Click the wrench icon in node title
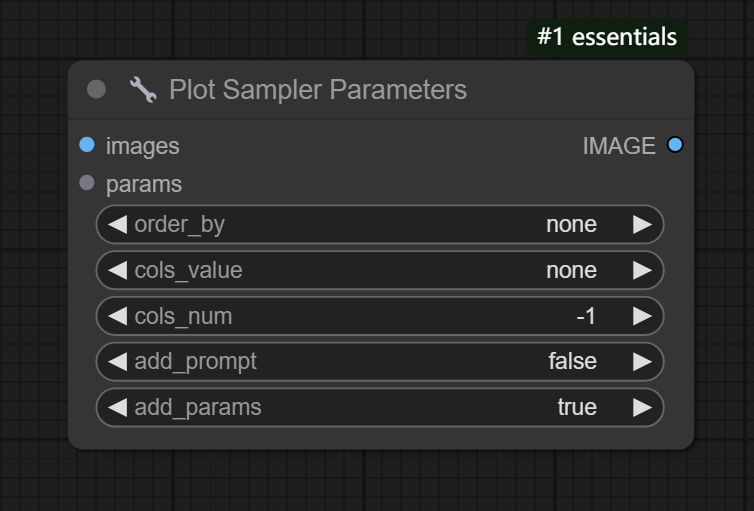The height and width of the screenshot is (511, 754). (x=143, y=90)
